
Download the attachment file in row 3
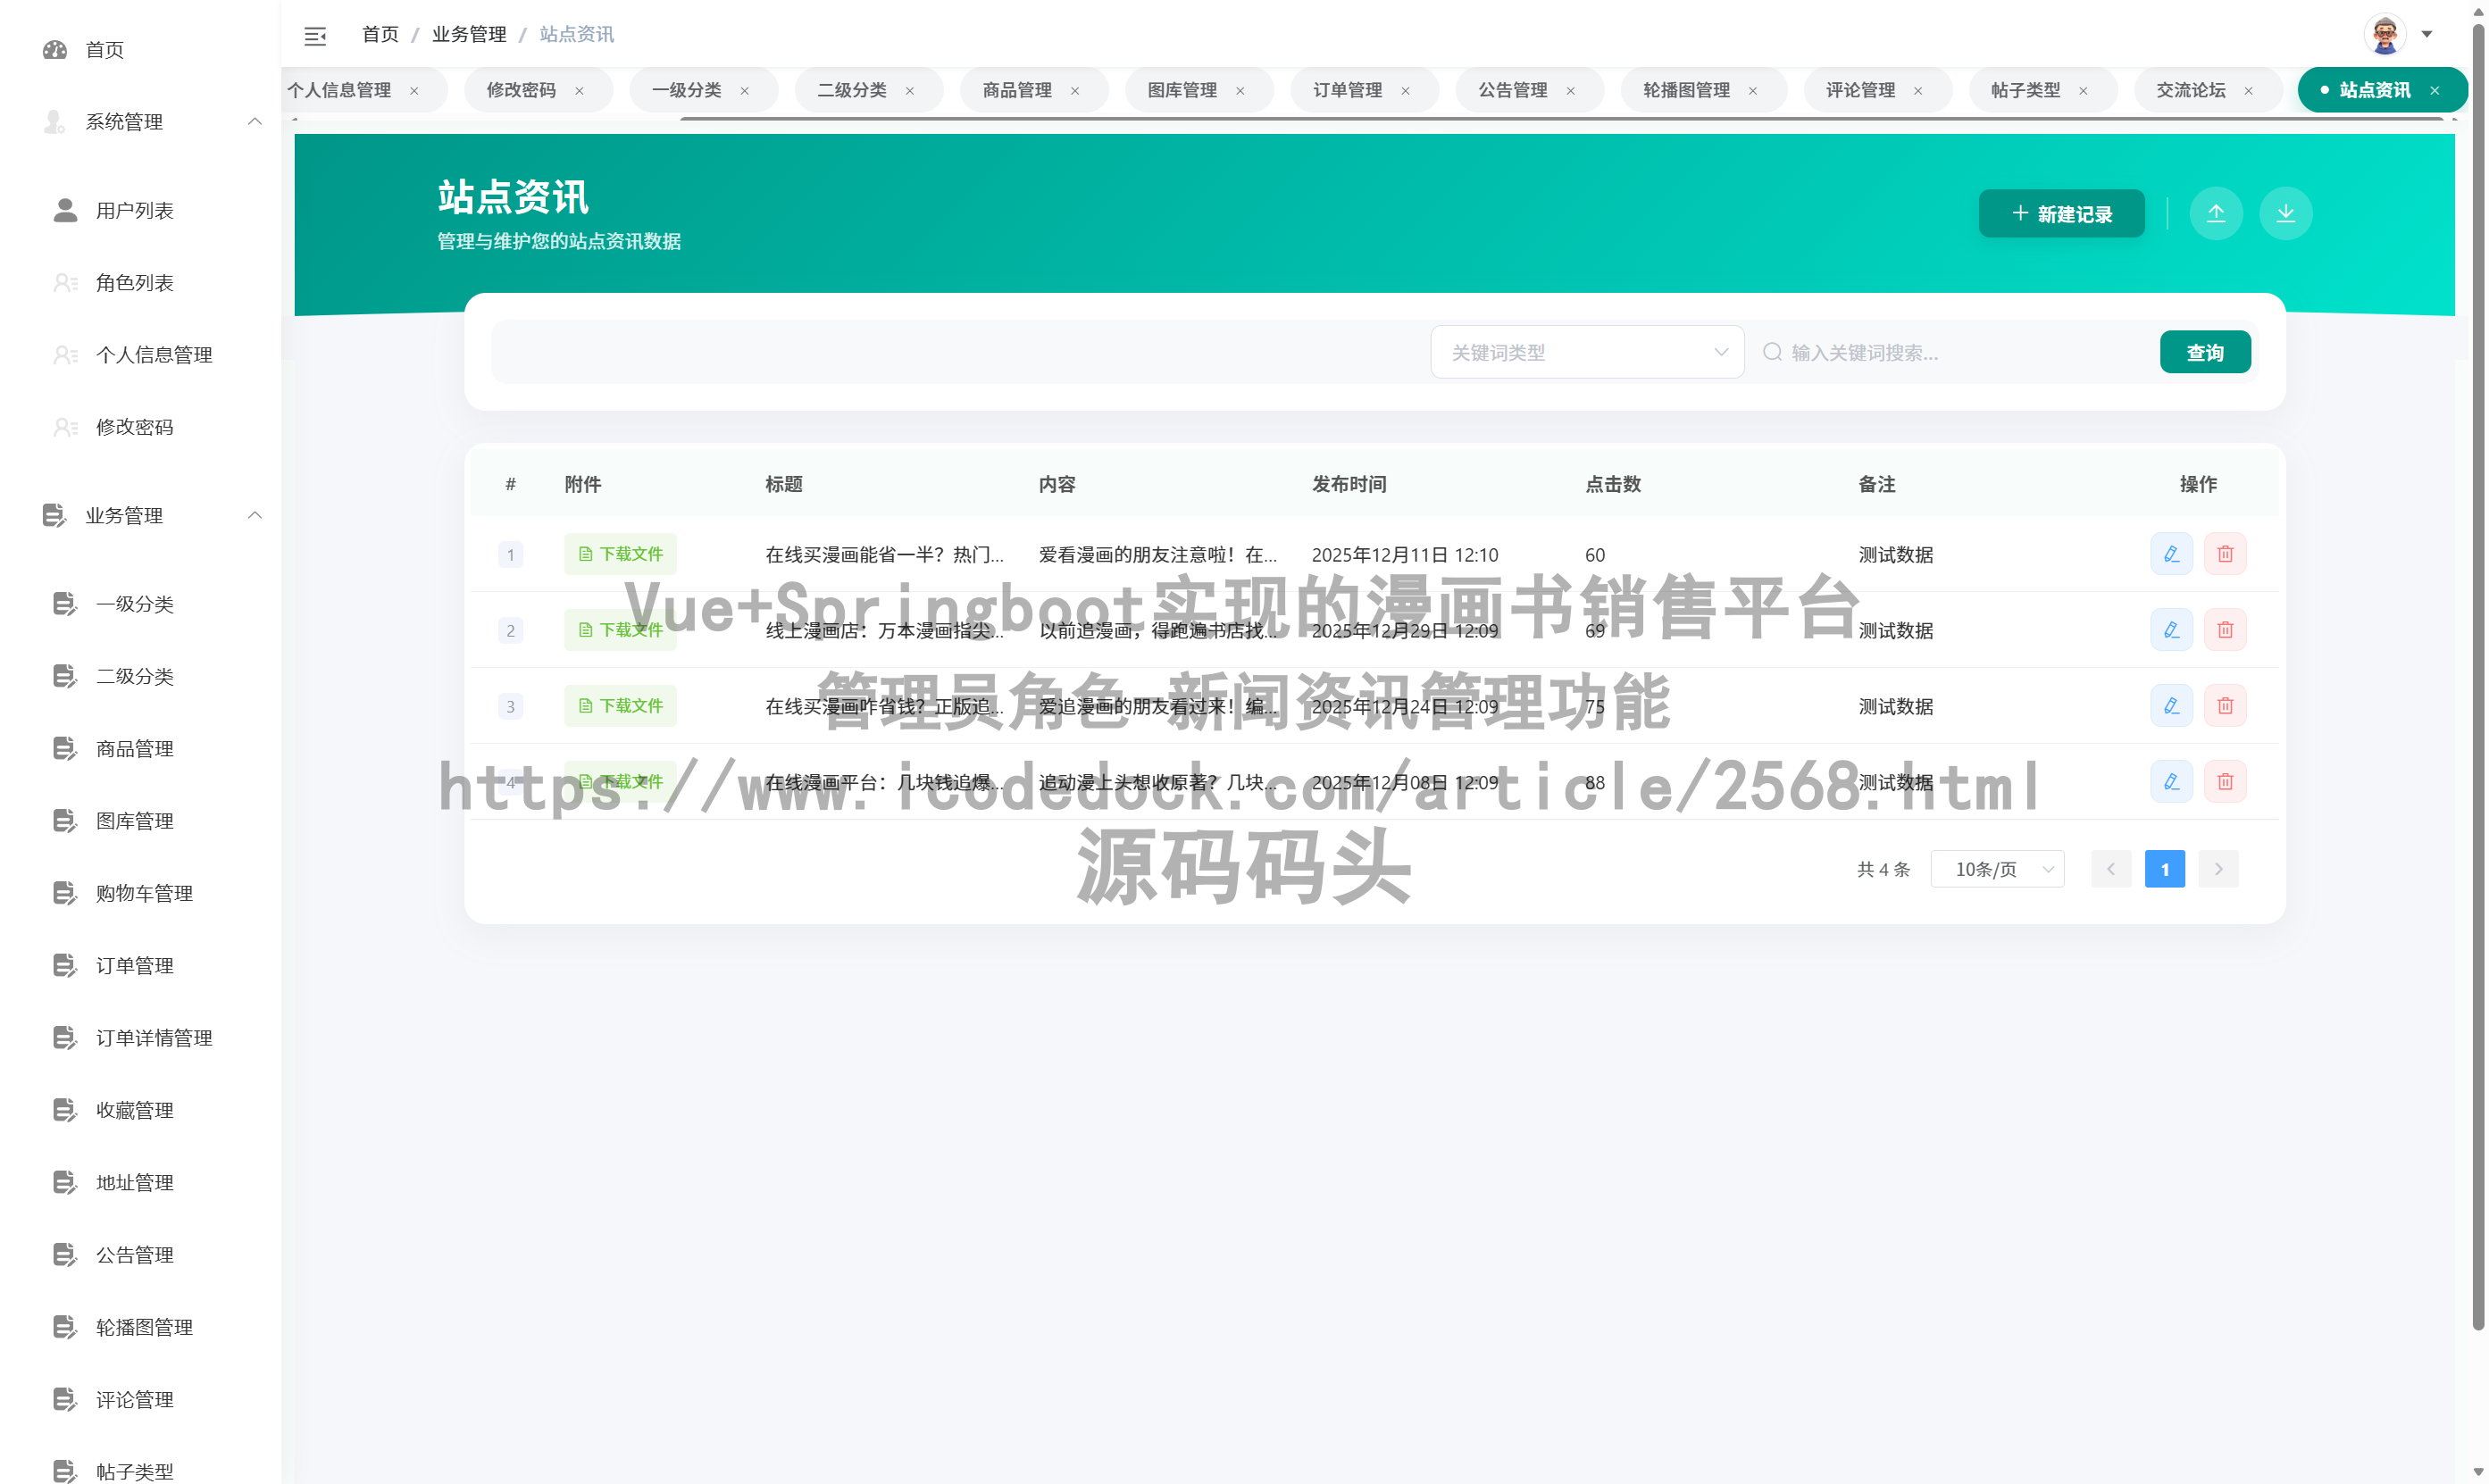pyautogui.click(x=619, y=705)
